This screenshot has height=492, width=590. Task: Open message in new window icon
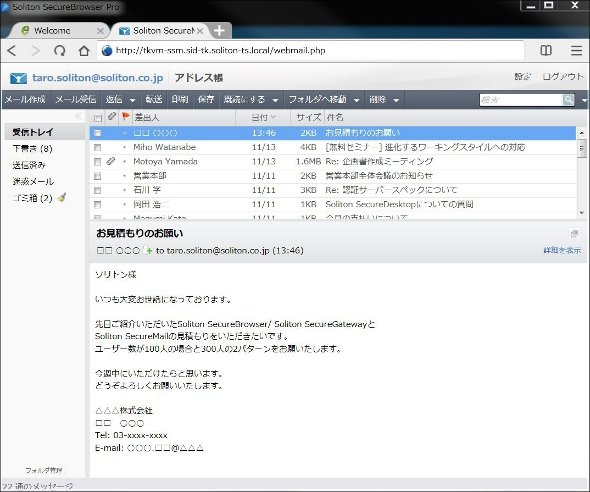(574, 234)
